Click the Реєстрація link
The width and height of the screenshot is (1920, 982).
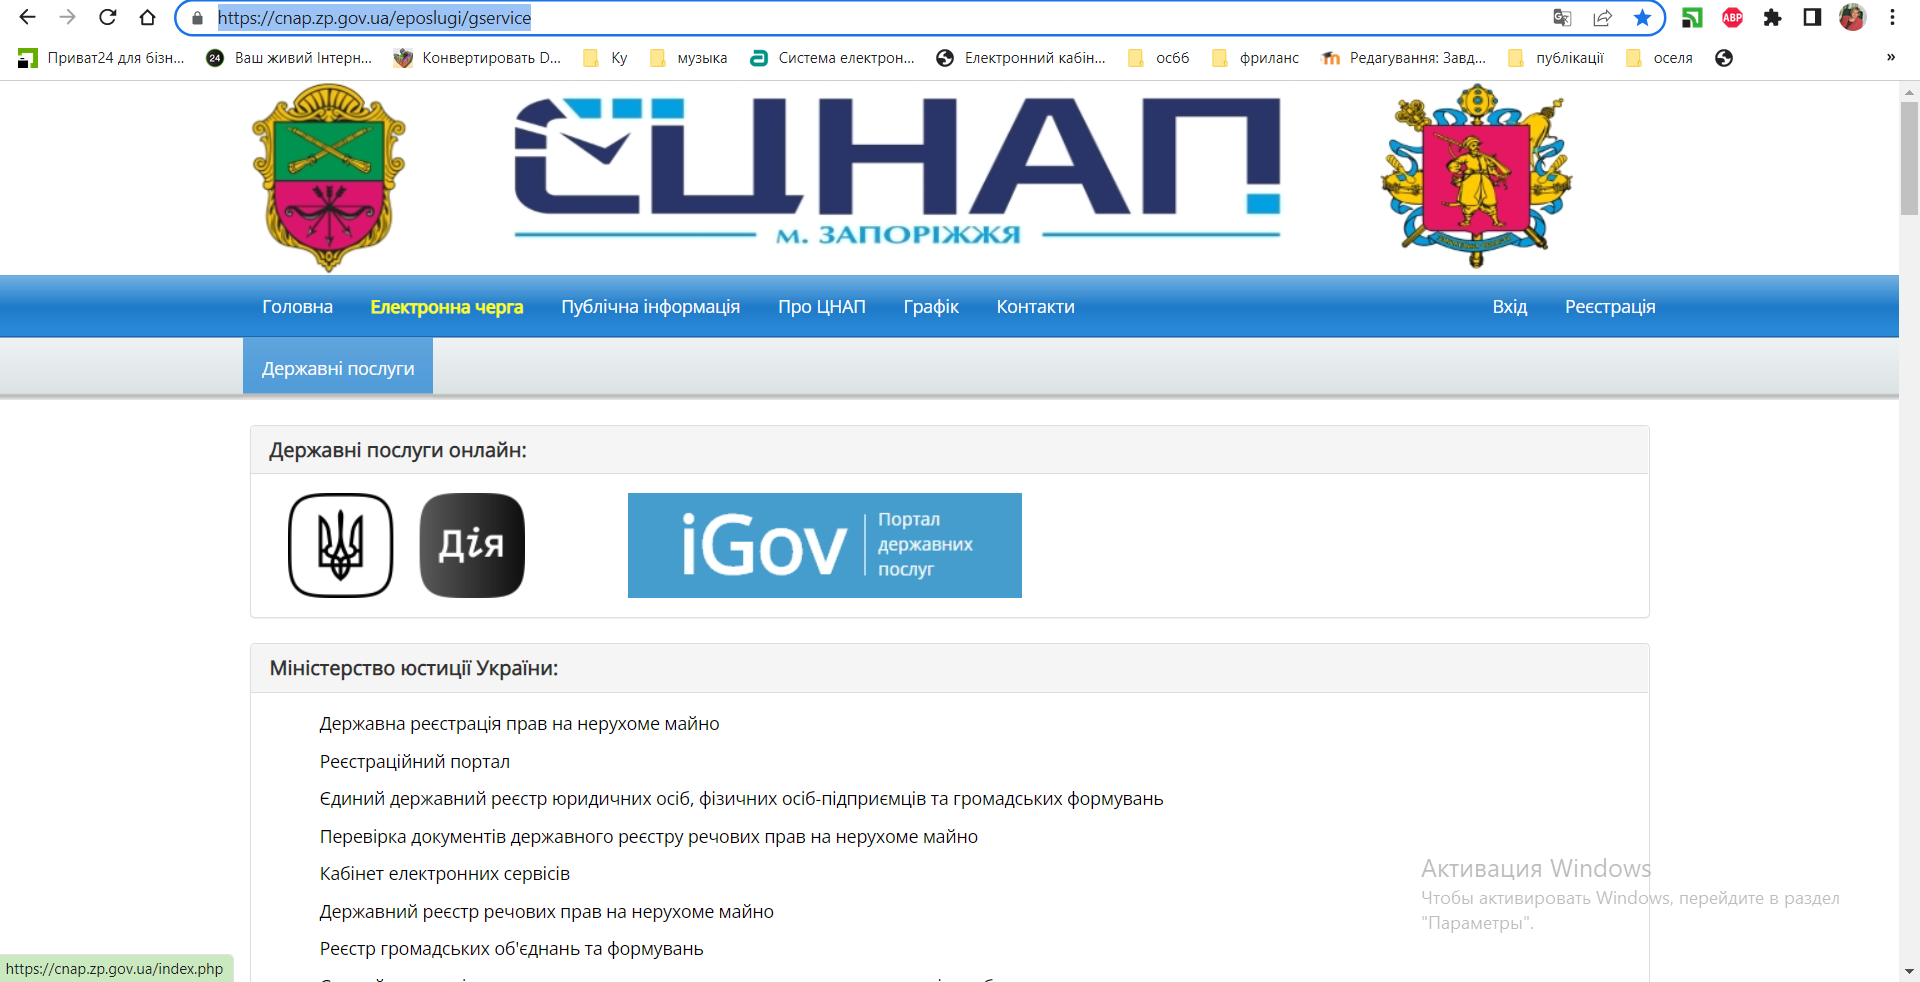1609,307
